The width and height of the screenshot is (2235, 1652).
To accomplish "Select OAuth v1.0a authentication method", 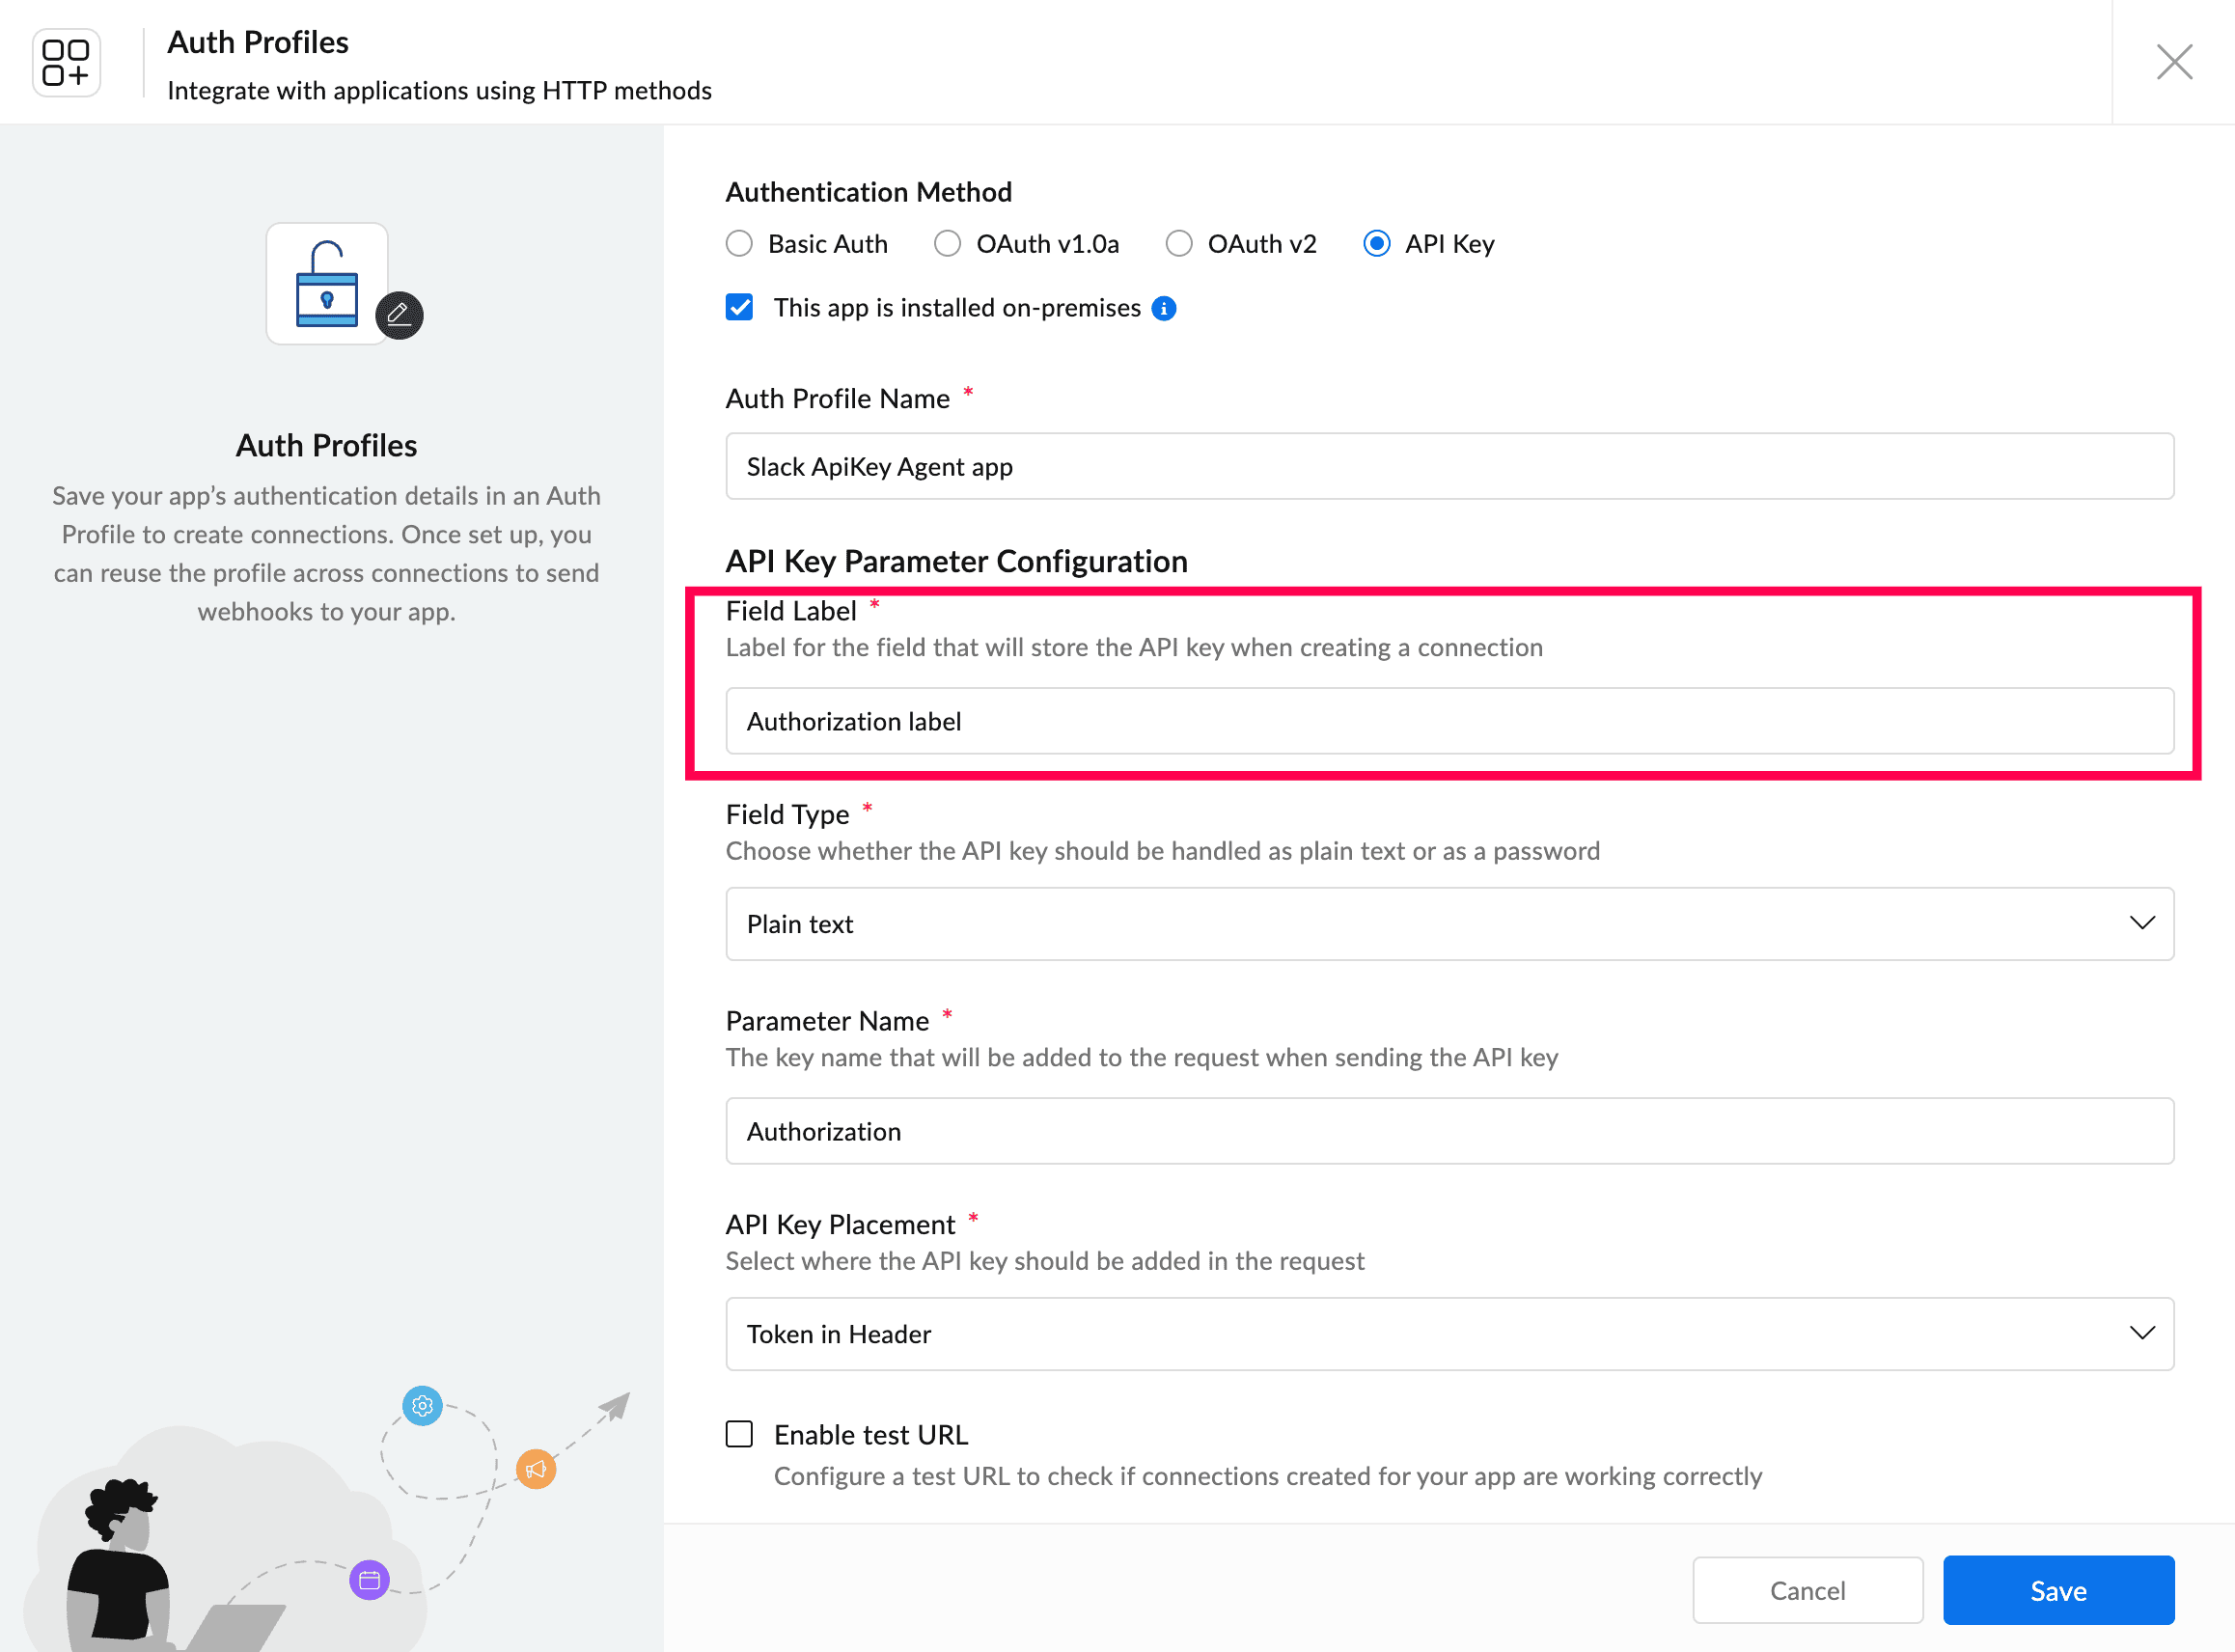I will [947, 244].
